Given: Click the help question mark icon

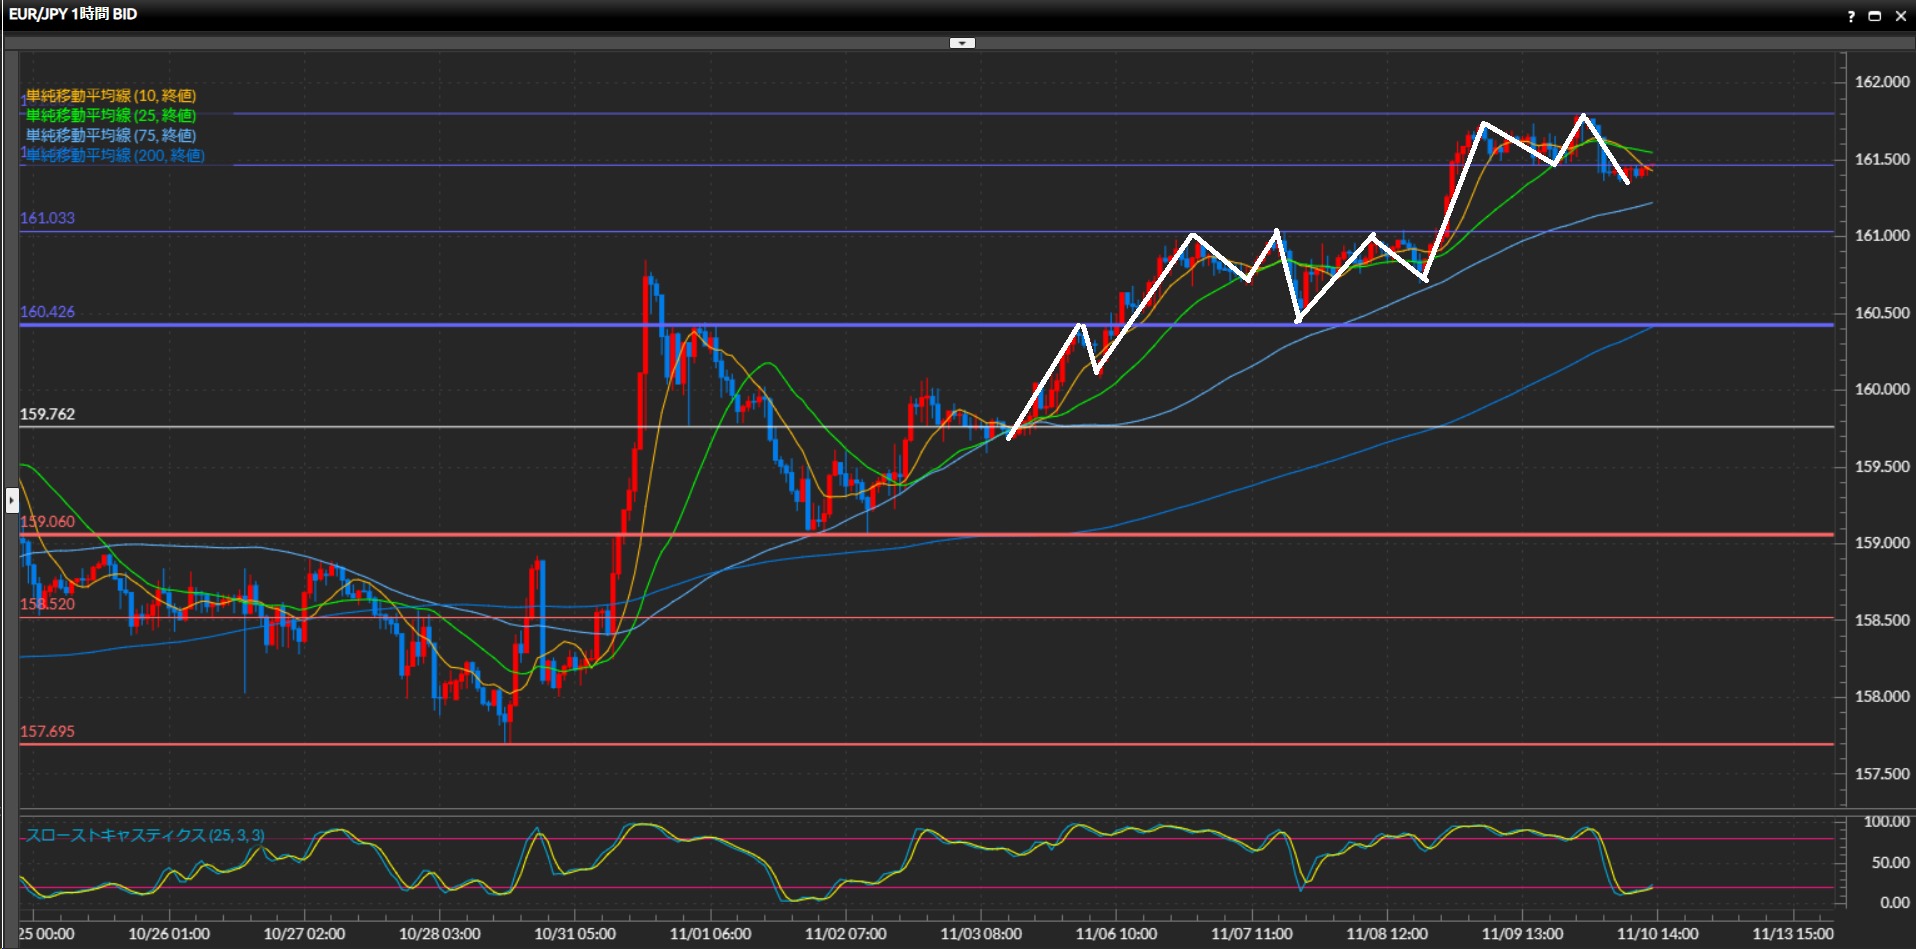Looking at the screenshot, I should pos(1851,16).
